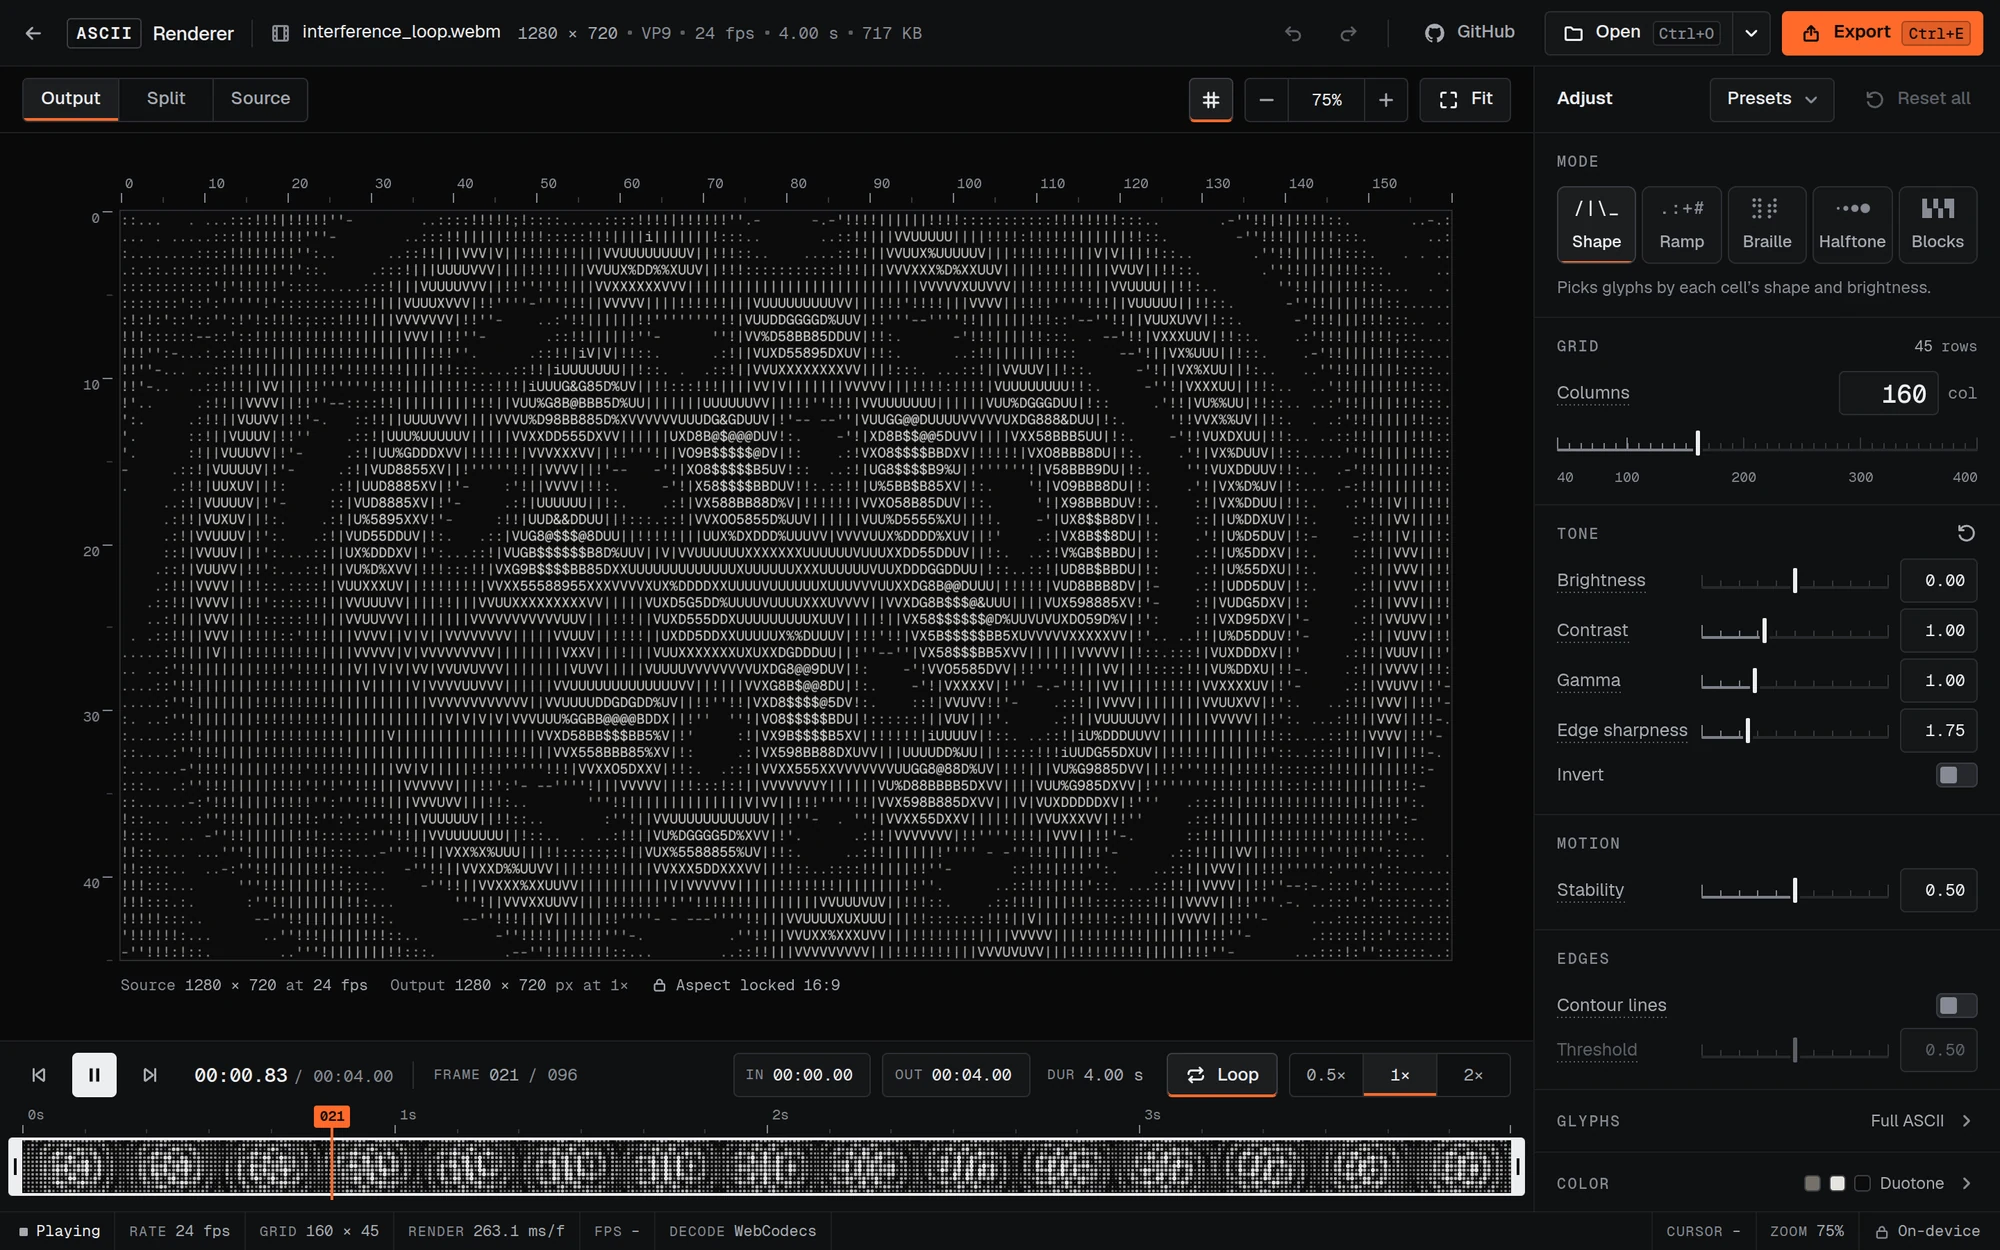Click the Stability slider handle
The width and height of the screenshot is (2000, 1250).
1795,890
